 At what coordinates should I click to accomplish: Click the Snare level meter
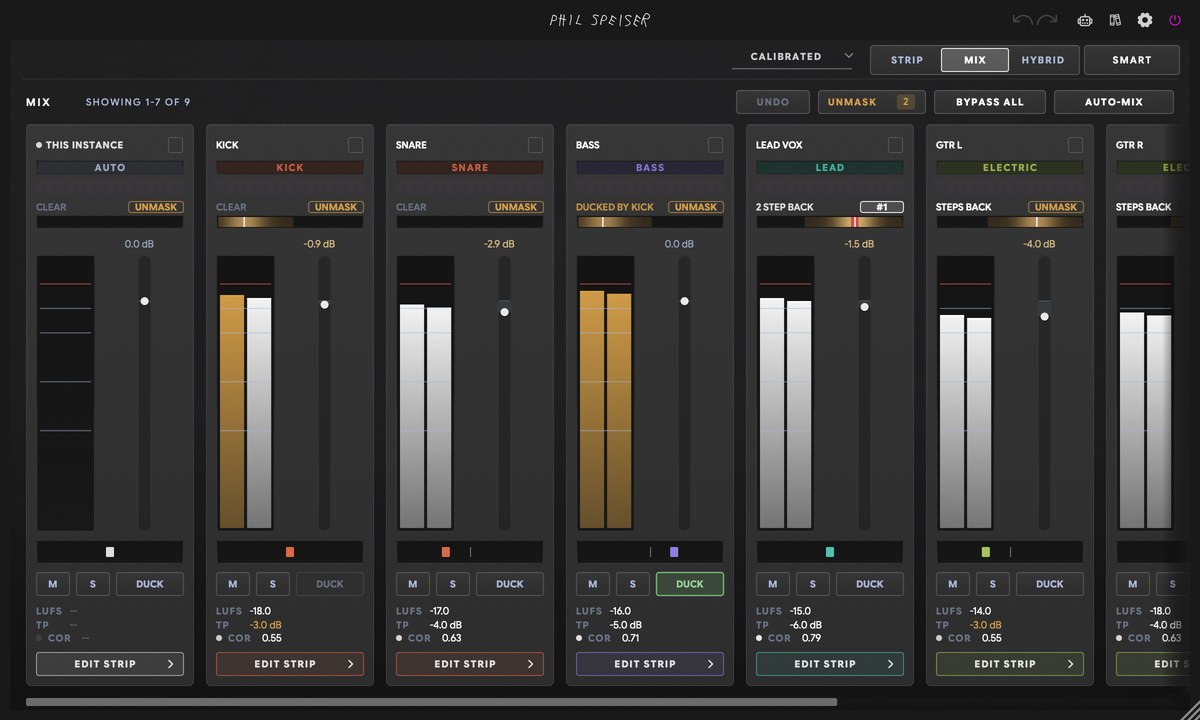[x=426, y=393]
